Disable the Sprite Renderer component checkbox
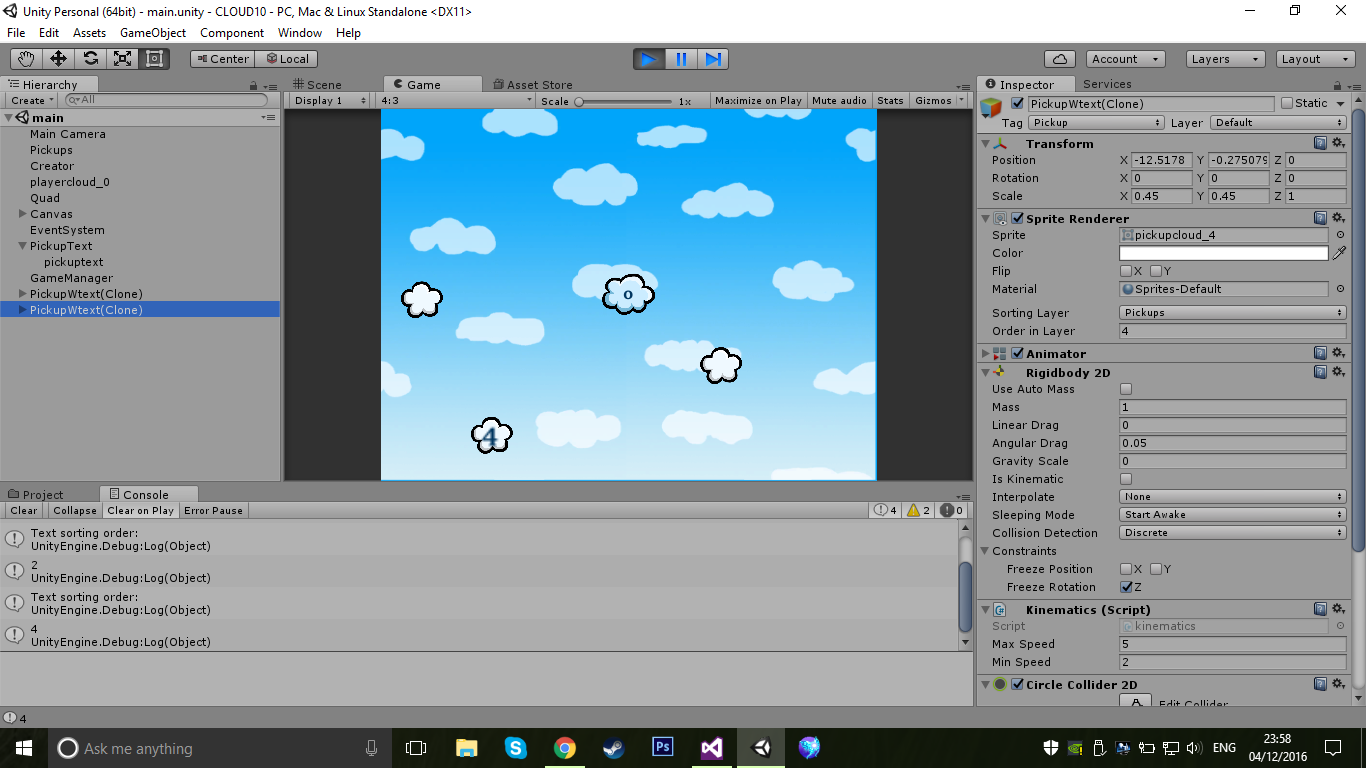1366x768 pixels. point(1018,219)
